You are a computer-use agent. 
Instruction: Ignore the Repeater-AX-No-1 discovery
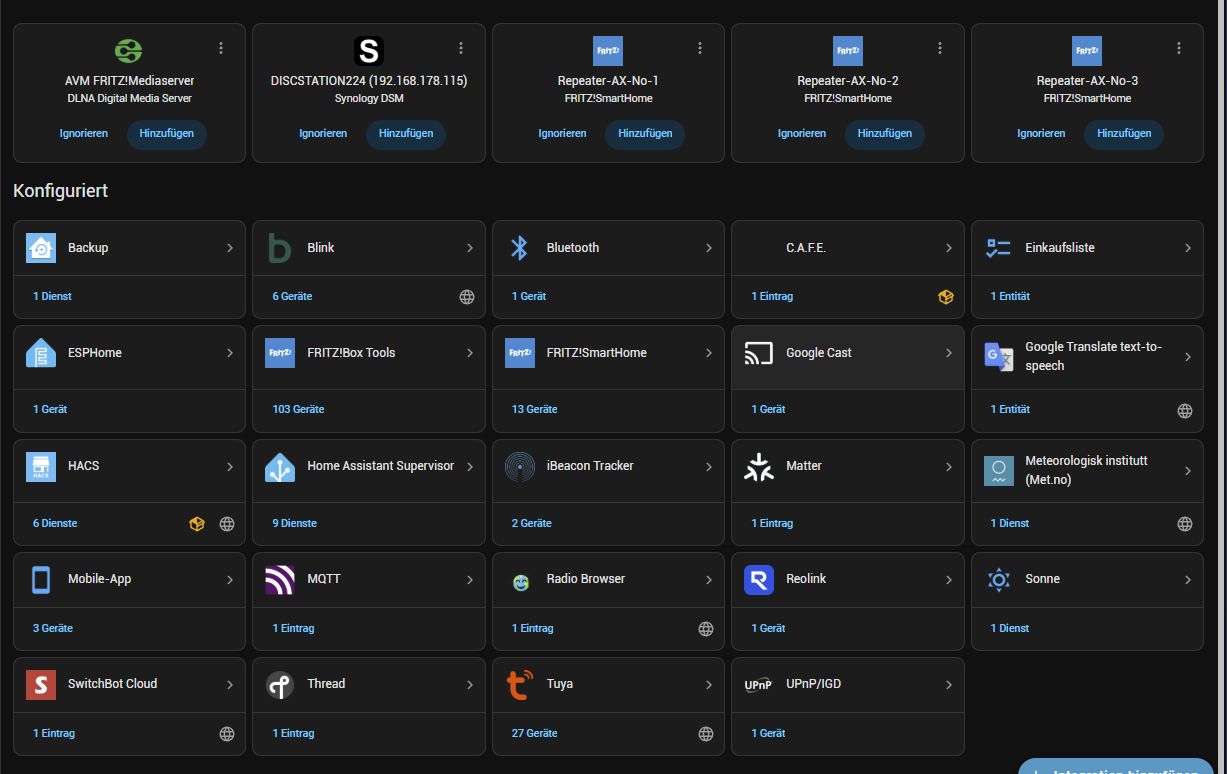(562, 134)
